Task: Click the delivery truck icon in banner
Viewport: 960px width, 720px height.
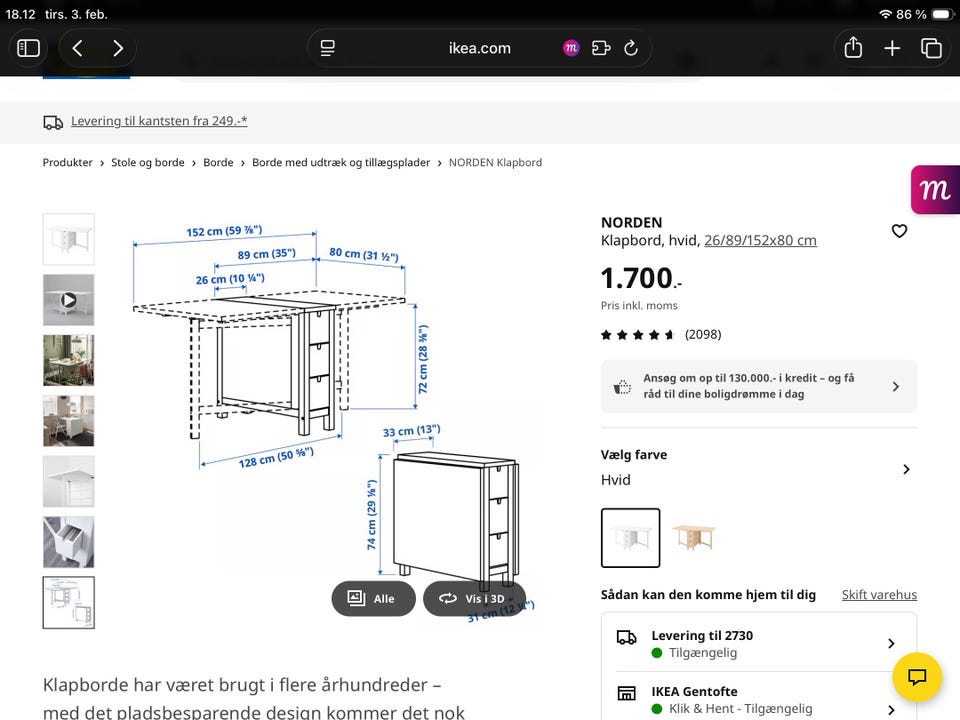Action: [x=53, y=122]
